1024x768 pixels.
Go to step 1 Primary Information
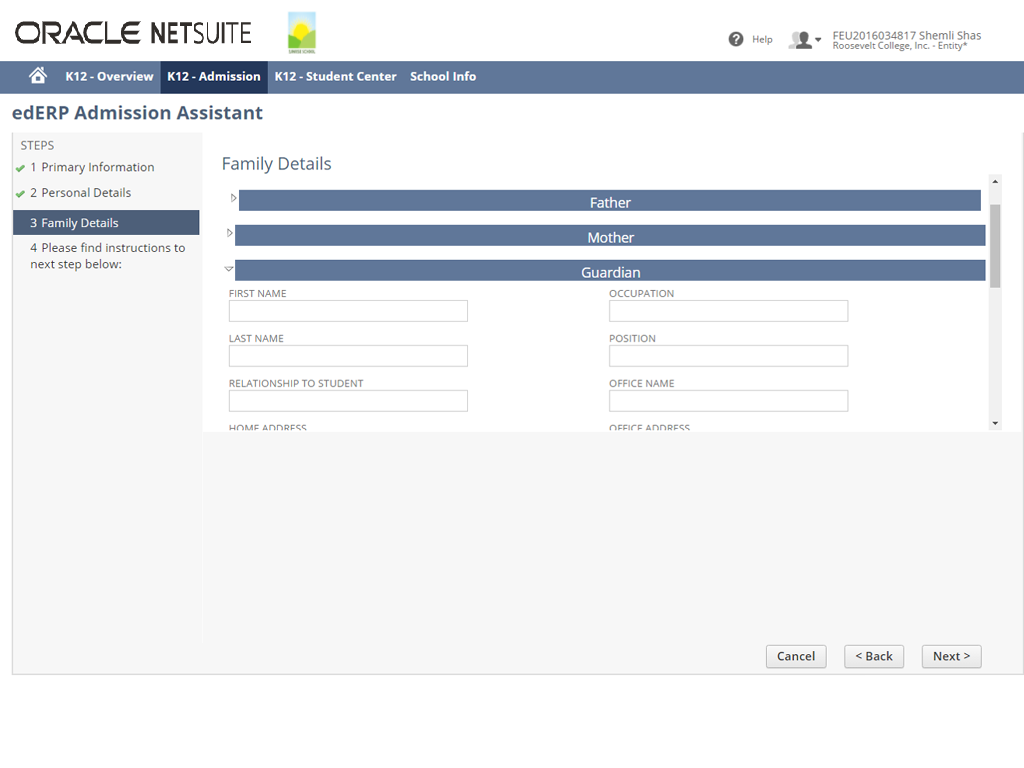tap(92, 167)
